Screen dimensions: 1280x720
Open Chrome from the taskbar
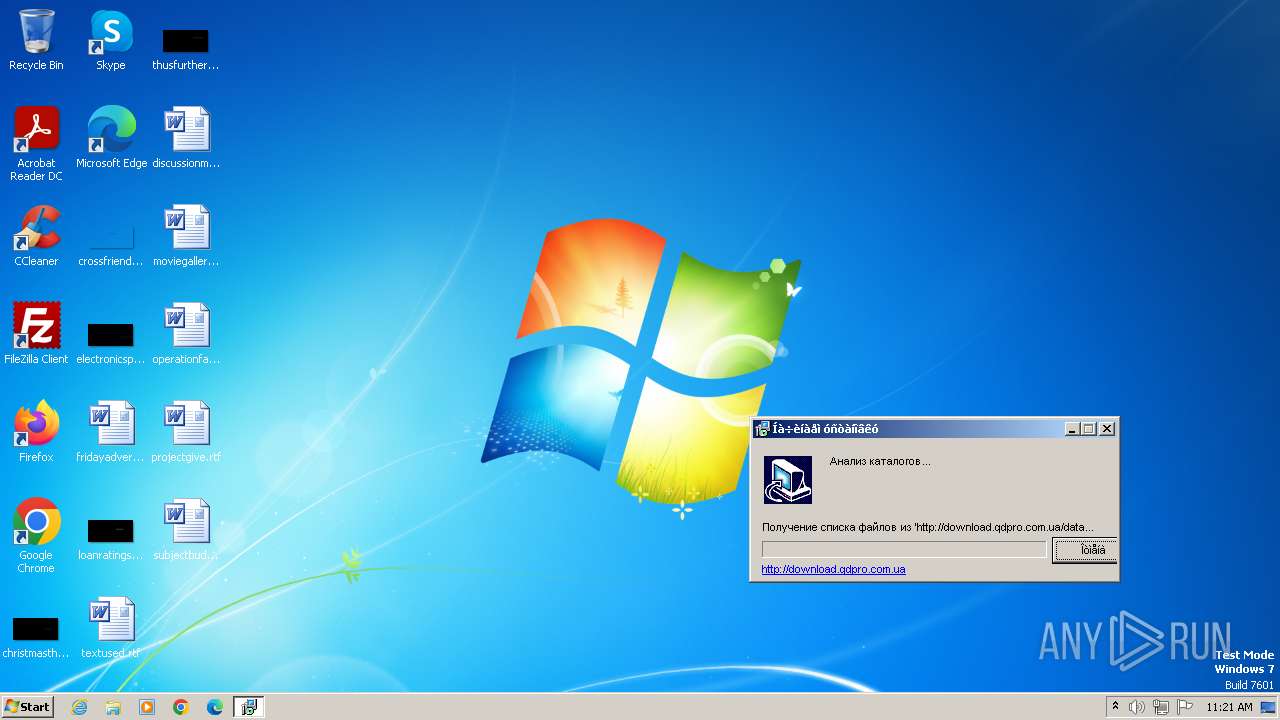pos(181,707)
